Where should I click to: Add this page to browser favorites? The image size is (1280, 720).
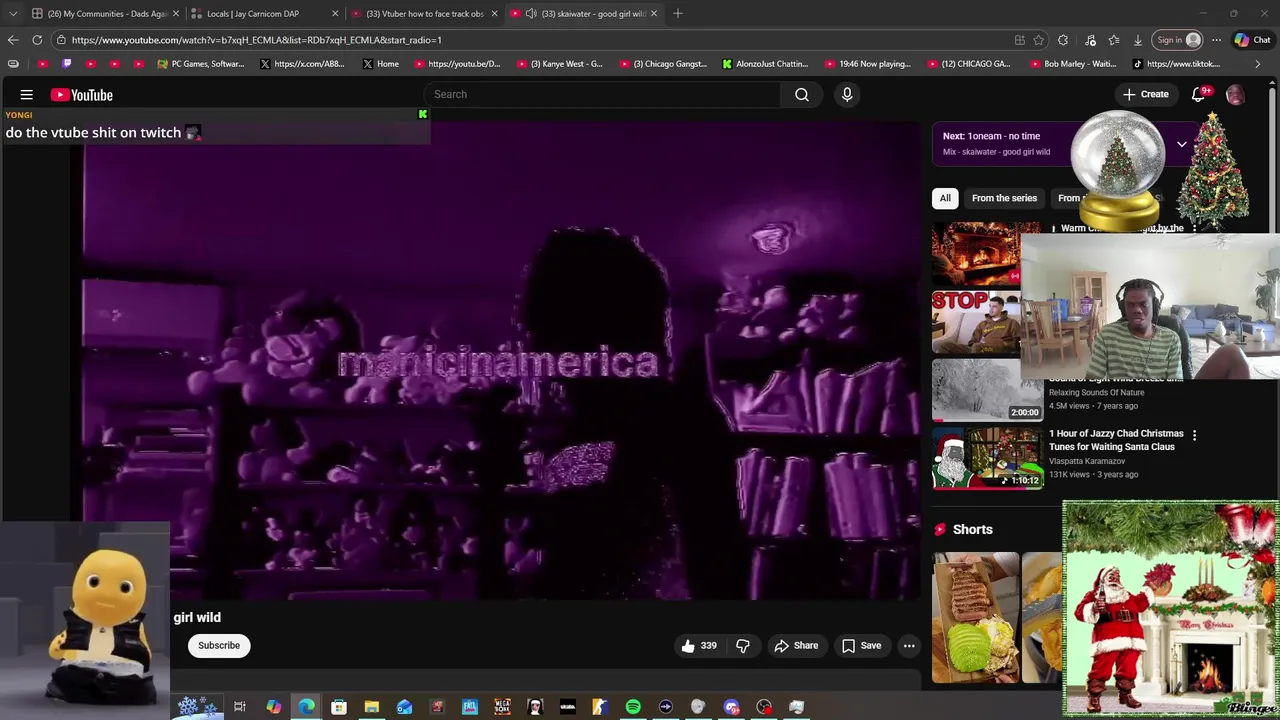1039,40
